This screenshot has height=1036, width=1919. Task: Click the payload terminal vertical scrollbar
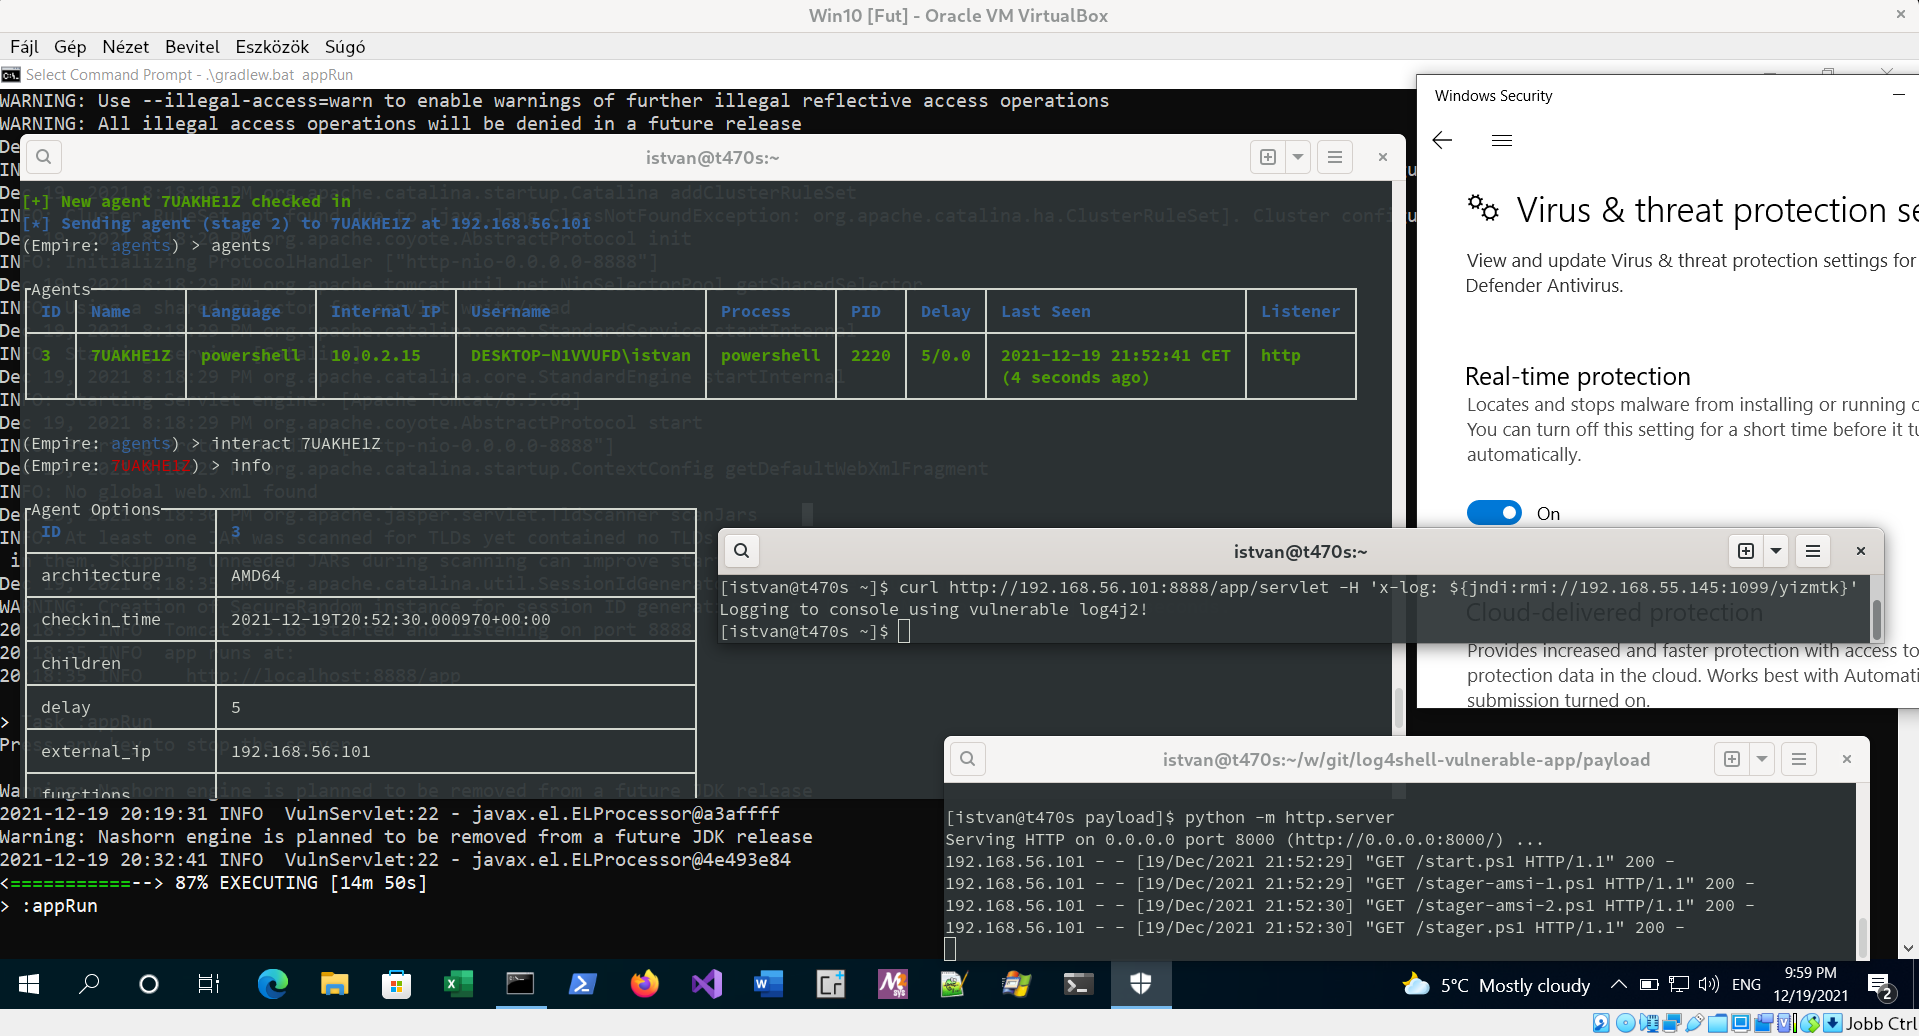tap(1862, 936)
